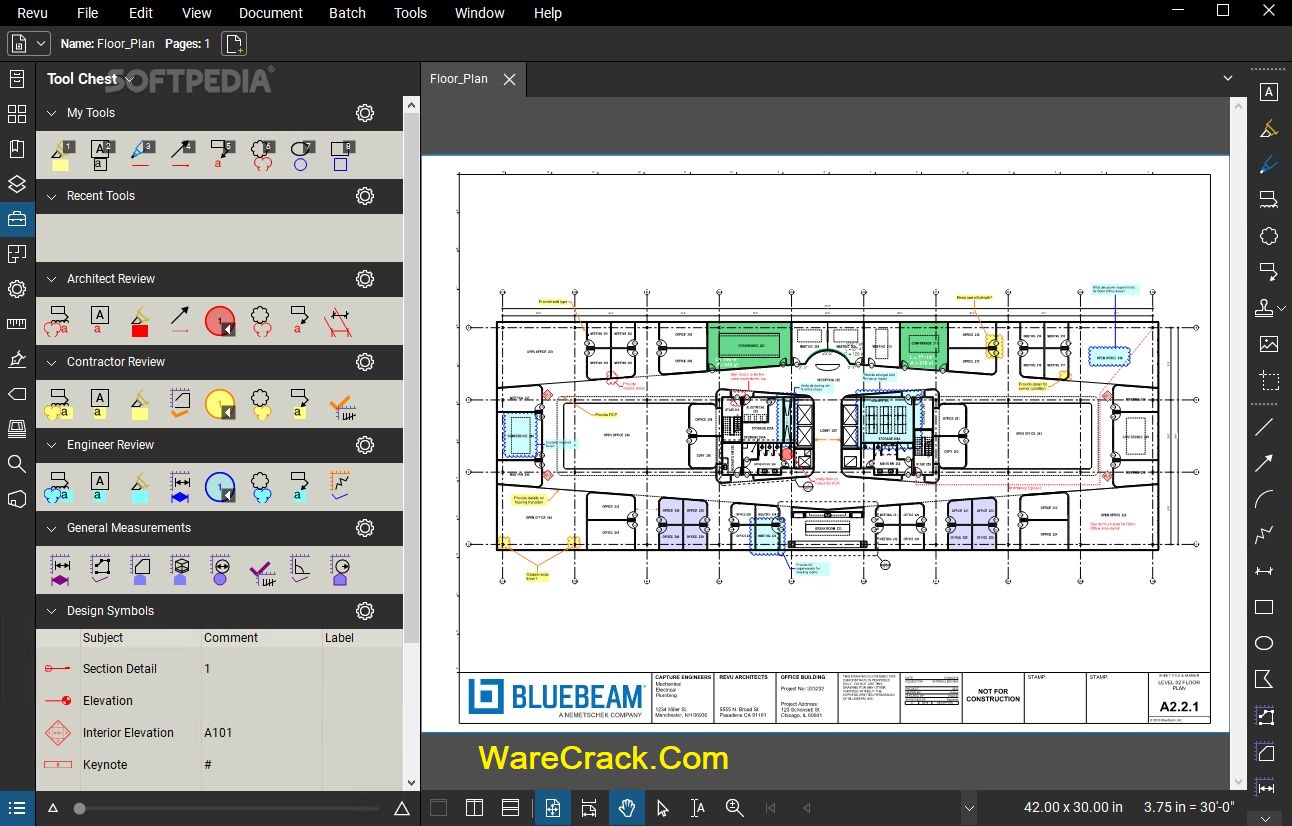
Task: Click the Zoom tool in the bottom bar
Action: [735, 807]
